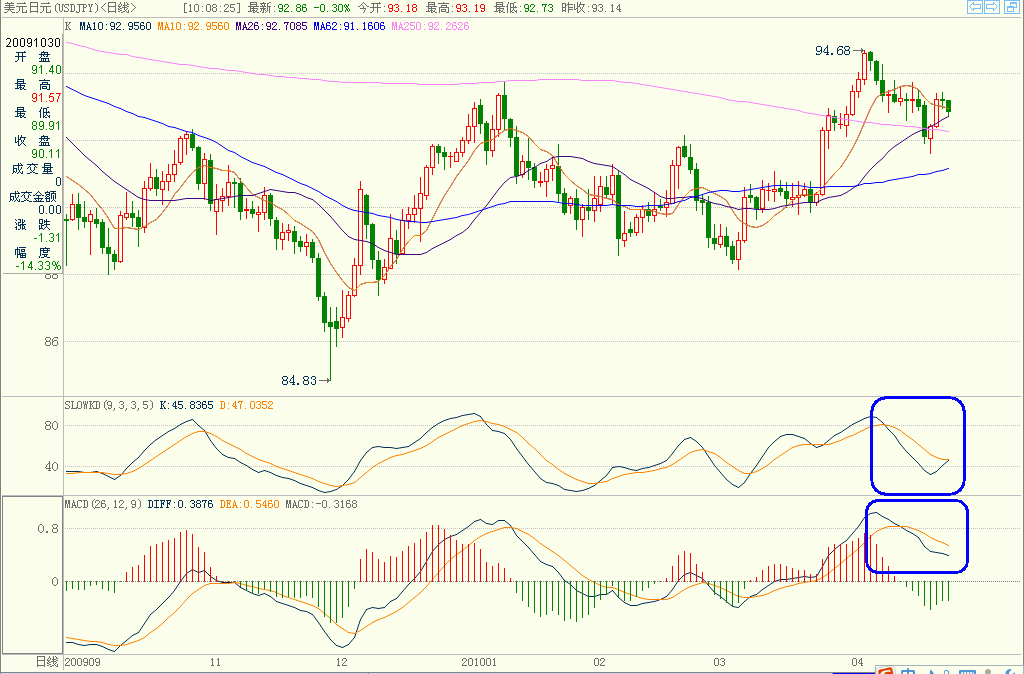Screen dimensions: 1024x674
Task: Click the 02 month marker on the date axis
Action: pos(600,662)
